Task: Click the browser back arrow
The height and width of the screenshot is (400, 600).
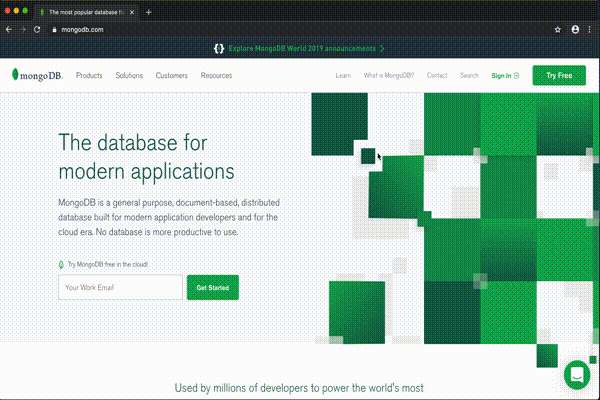Action: pos(9,29)
